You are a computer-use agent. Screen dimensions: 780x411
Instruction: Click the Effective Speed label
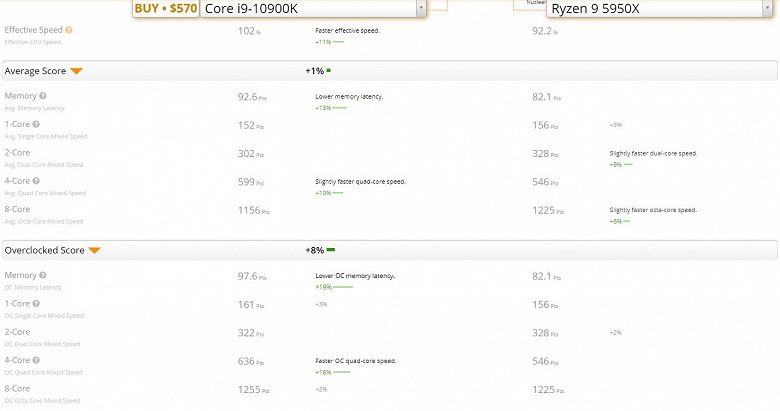click(x=33, y=30)
